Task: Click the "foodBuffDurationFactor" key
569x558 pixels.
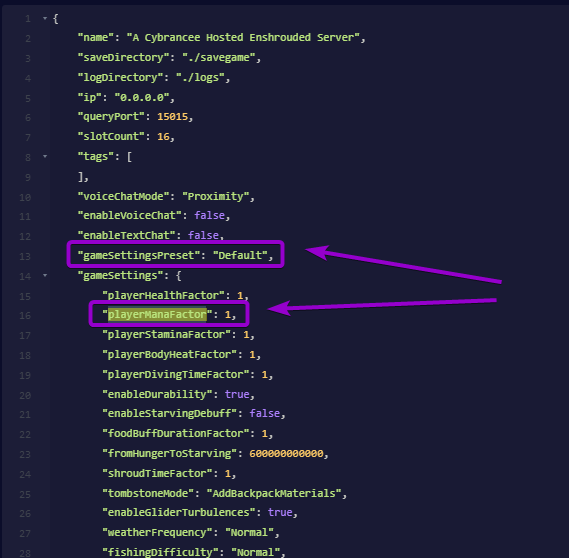Action: tap(176, 434)
